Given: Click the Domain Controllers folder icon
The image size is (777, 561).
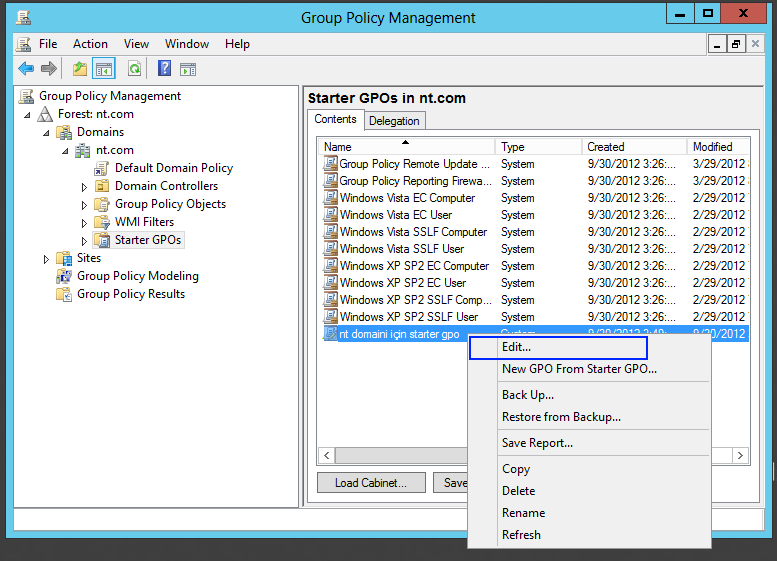Looking at the screenshot, I should point(102,186).
